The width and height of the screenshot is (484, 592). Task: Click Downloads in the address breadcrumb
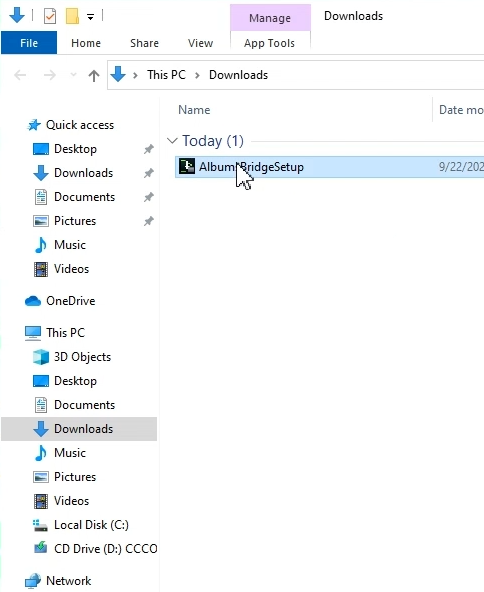click(x=239, y=75)
